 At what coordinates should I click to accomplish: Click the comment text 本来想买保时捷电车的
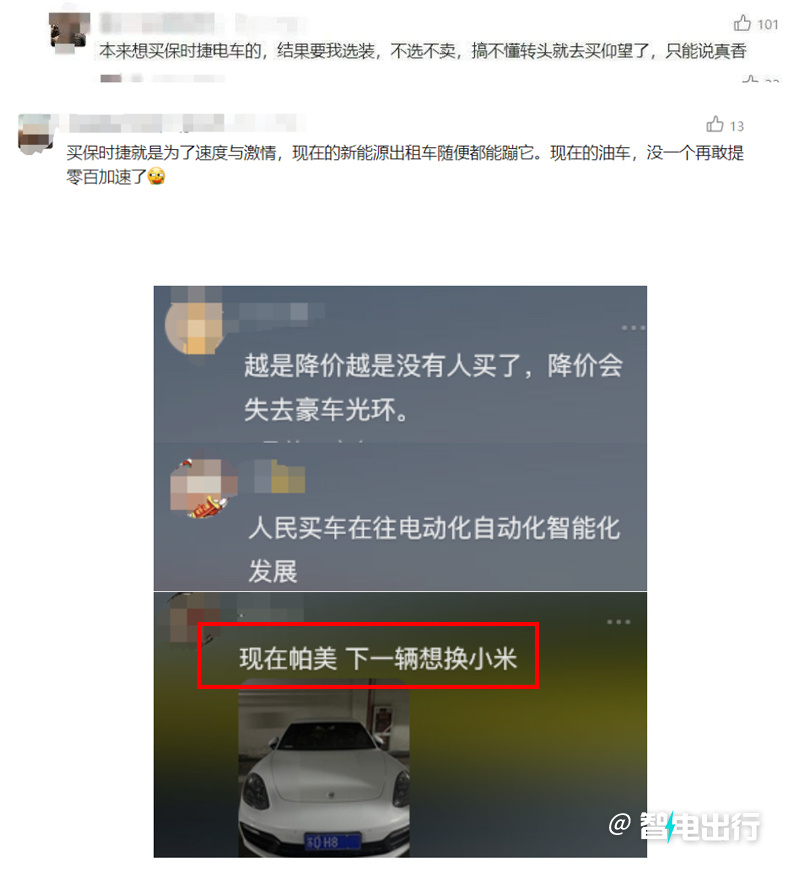click(181, 51)
